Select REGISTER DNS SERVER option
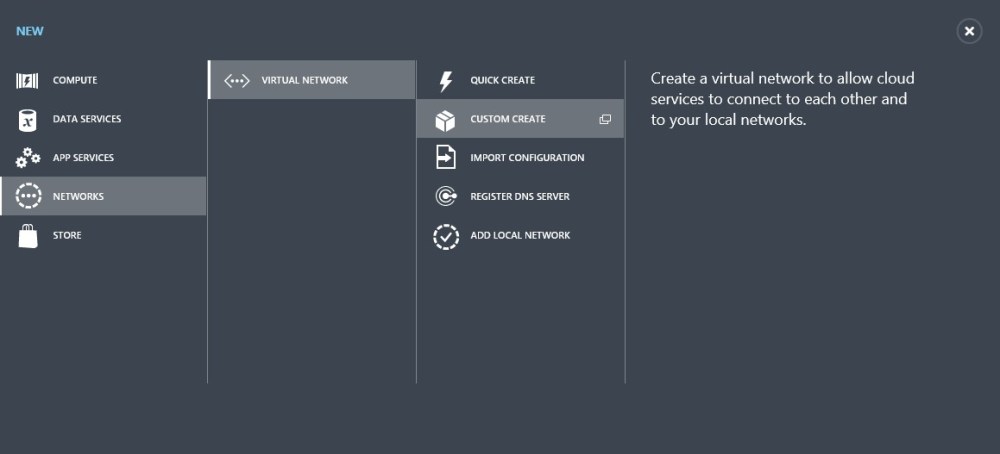The image size is (1000, 454). (520, 196)
